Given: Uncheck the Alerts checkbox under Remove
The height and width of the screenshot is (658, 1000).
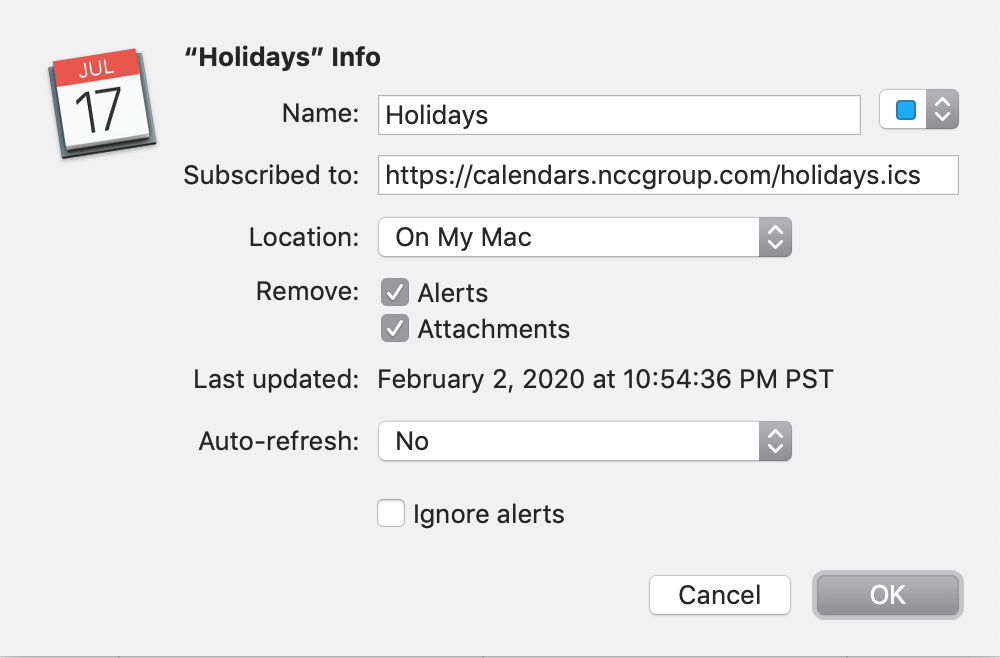Looking at the screenshot, I should pyautogui.click(x=395, y=293).
